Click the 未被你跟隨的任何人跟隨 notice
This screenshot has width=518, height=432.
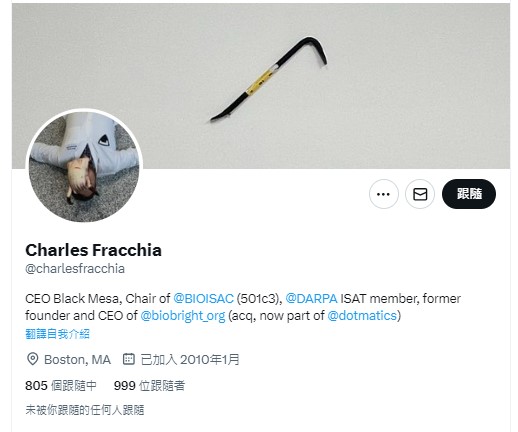(85, 410)
